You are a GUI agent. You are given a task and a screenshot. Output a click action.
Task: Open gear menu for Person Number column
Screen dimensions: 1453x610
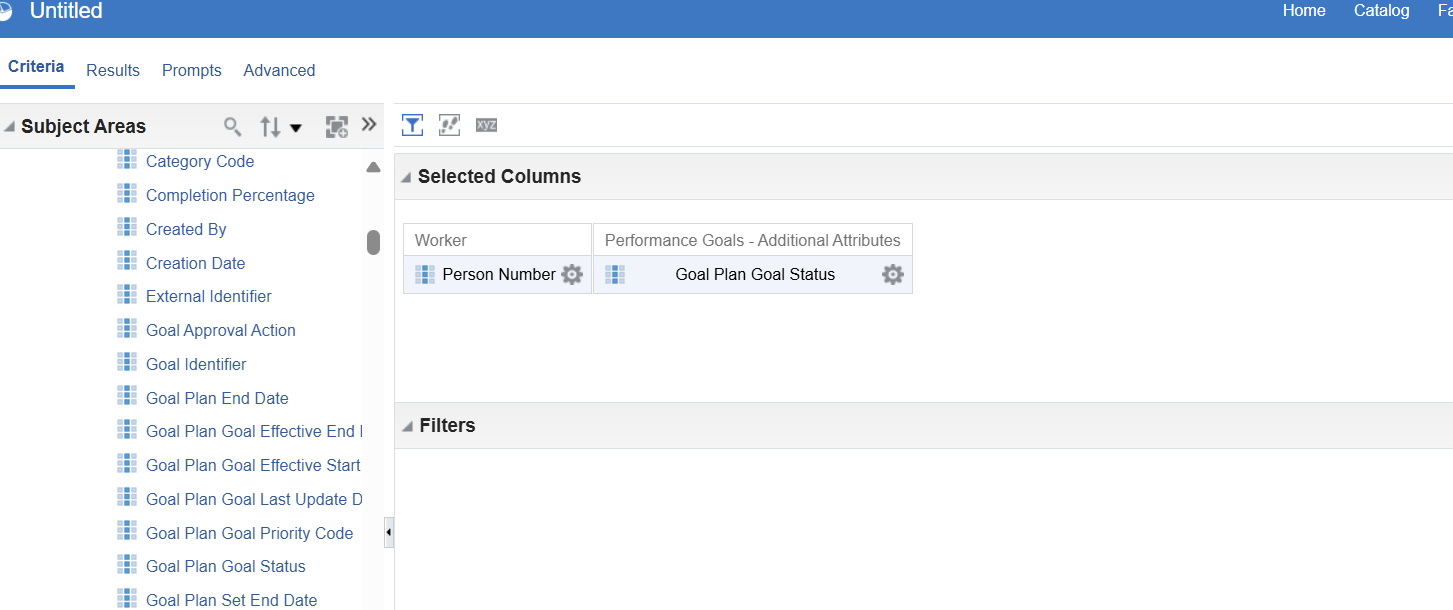tap(572, 274)
